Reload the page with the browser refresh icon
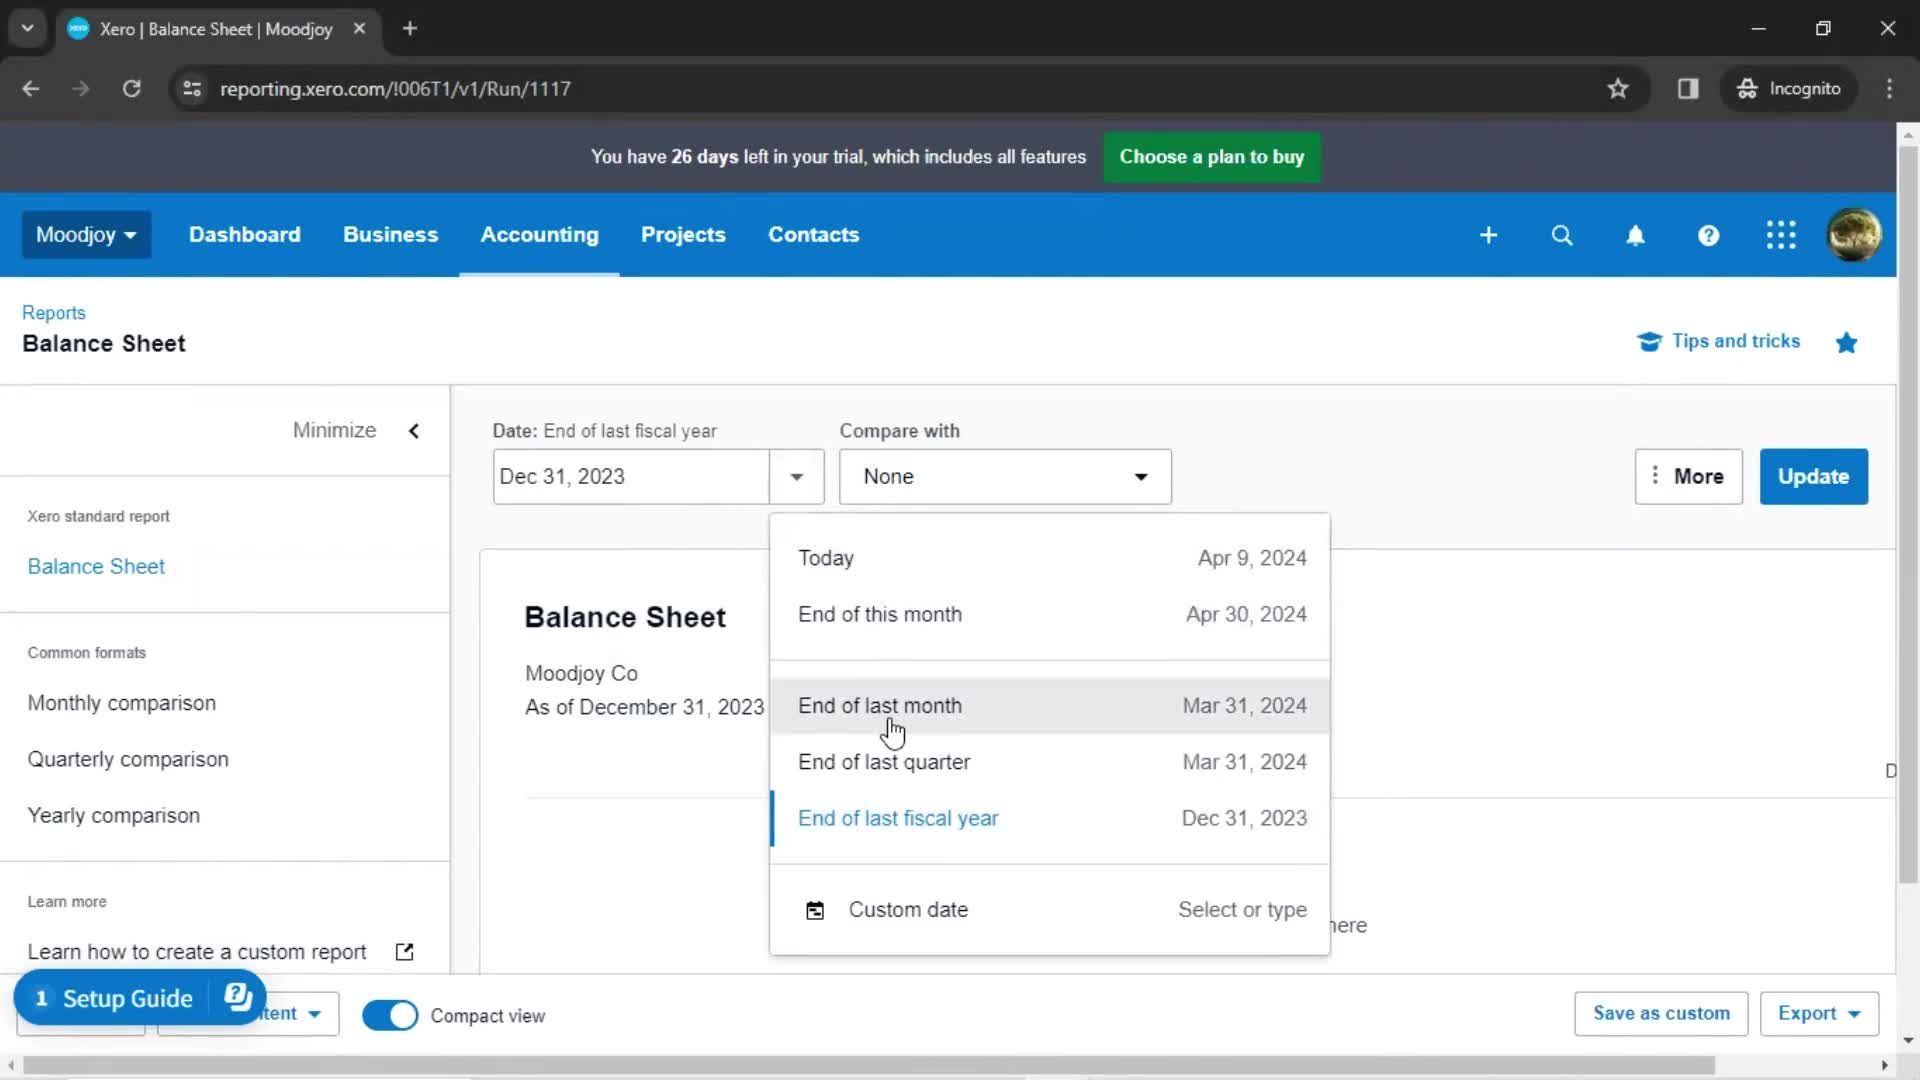Screen dimensions: 1920x1080 (131, 89)
